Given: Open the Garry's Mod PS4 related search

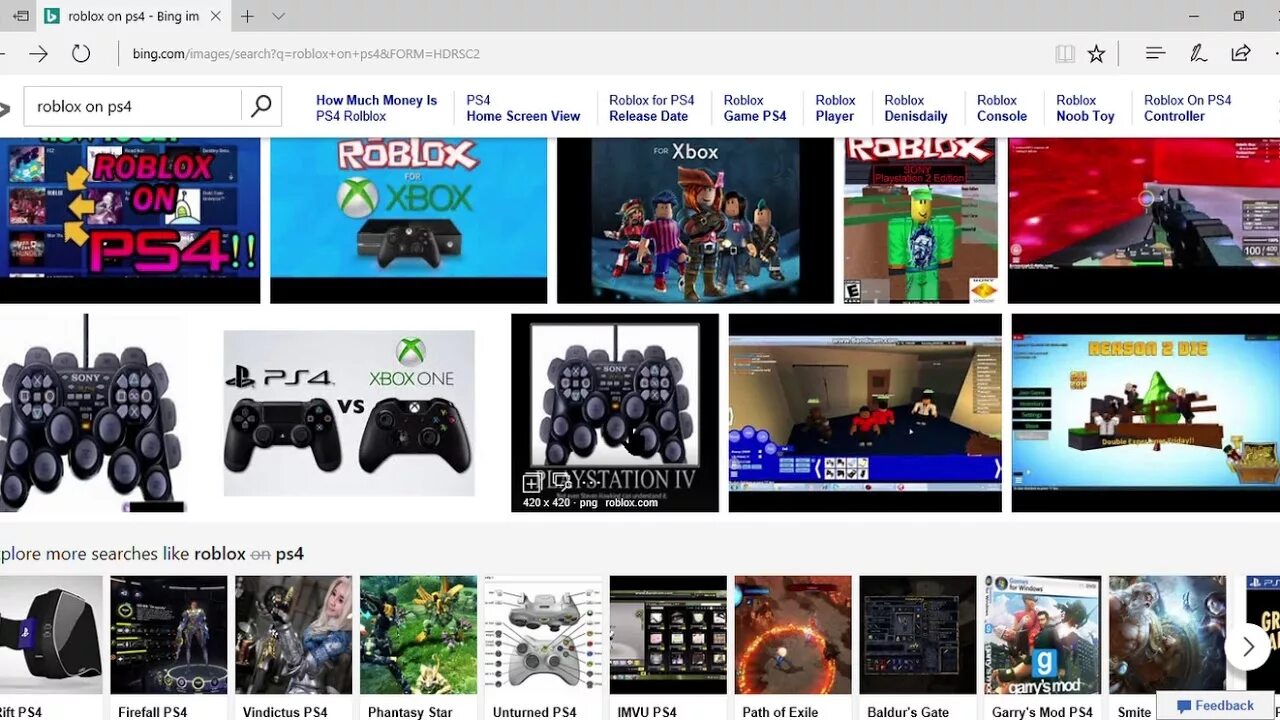Looking at the screenshot, I should click(x=1043, y=648).
